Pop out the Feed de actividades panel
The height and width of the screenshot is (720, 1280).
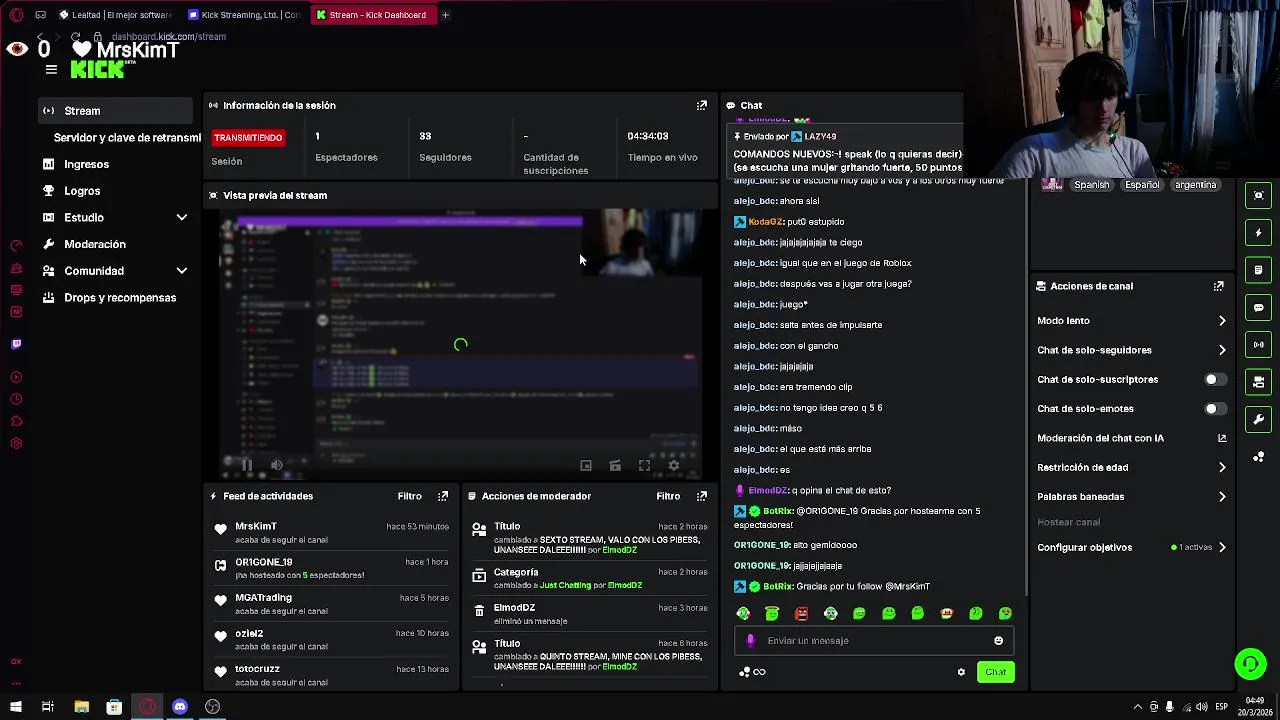[x=443, y=496]
